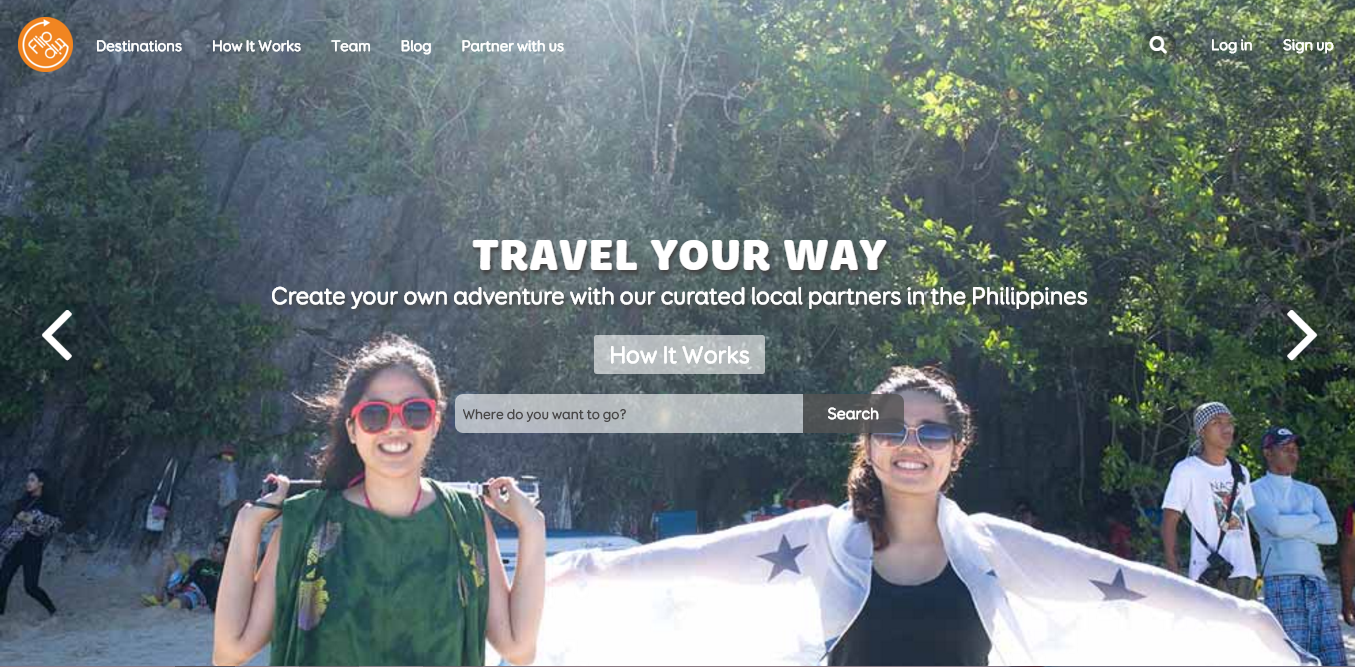Click the orange Flip logo icon
The width and height of the screenshot is (1355, 667).
pos(45,45)
